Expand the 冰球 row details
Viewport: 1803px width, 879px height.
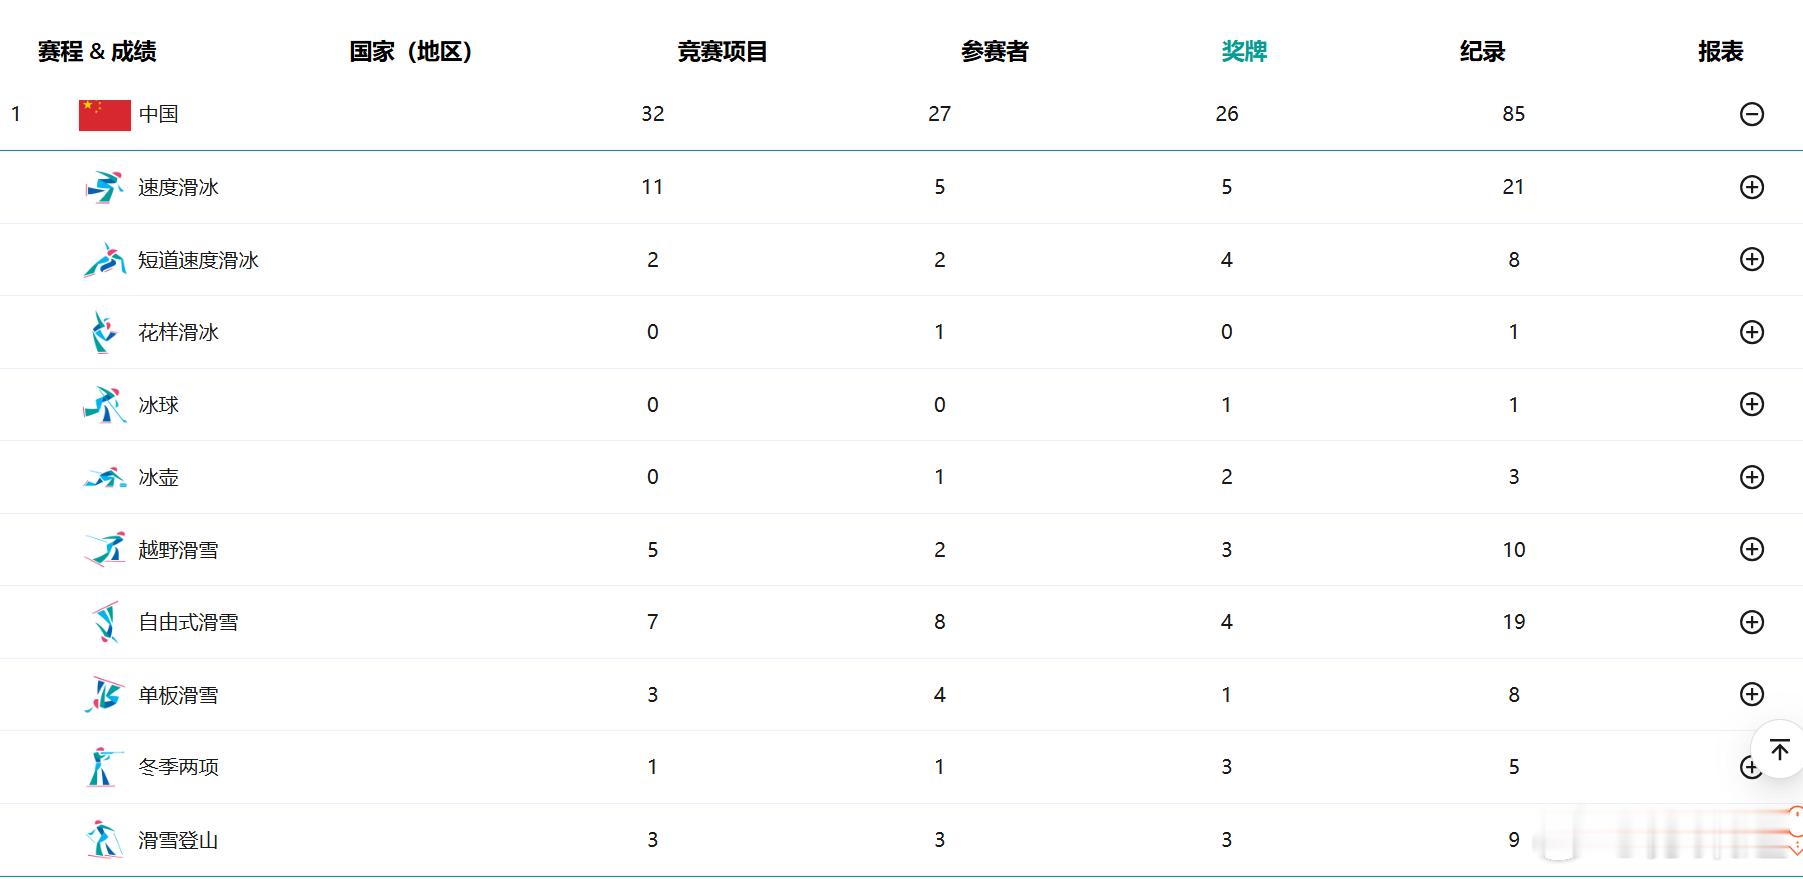pos(1752,404)
